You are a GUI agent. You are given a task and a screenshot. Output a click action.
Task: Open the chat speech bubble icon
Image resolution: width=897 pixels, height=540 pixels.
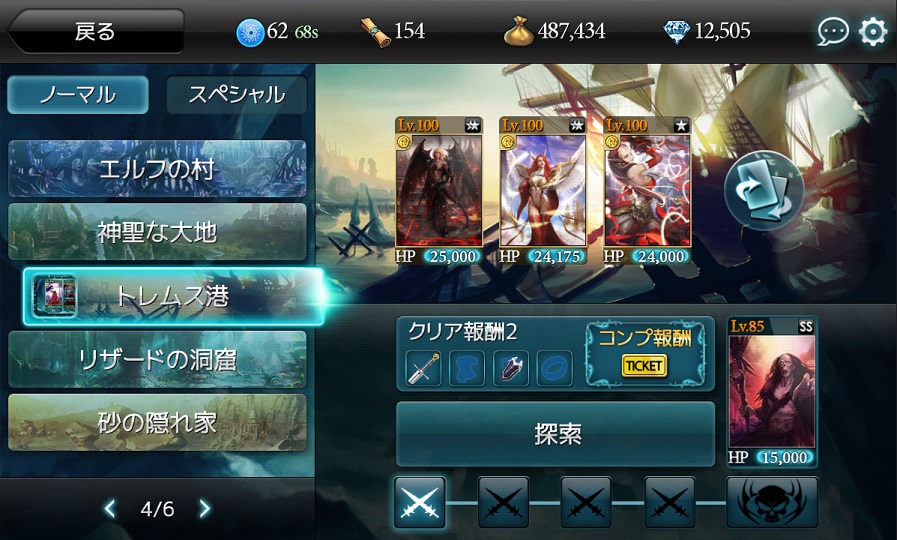[832, 31]
